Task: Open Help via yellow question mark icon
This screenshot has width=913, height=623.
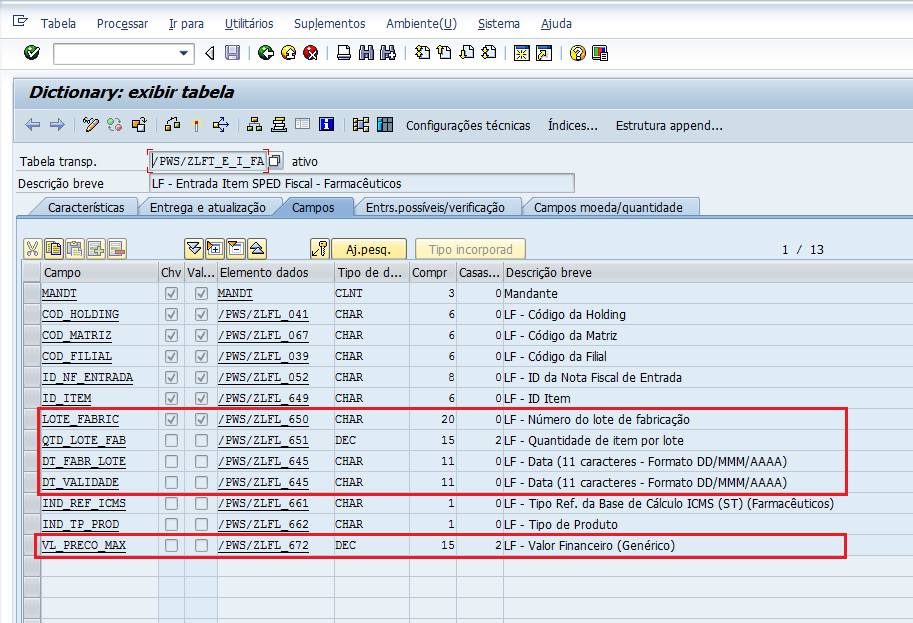Action: click(577, 53)
